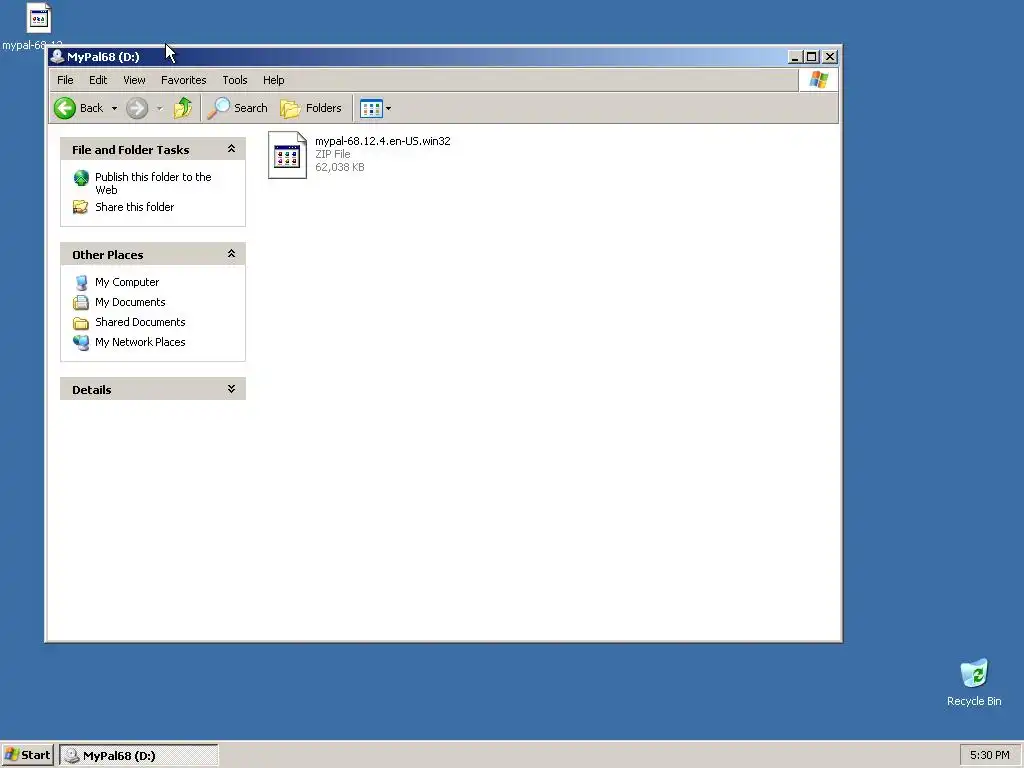This screenshot has width=1024, height=768.
Task: Select the mypal-68 desktop file icon
Action: click(x=39, y=18)
